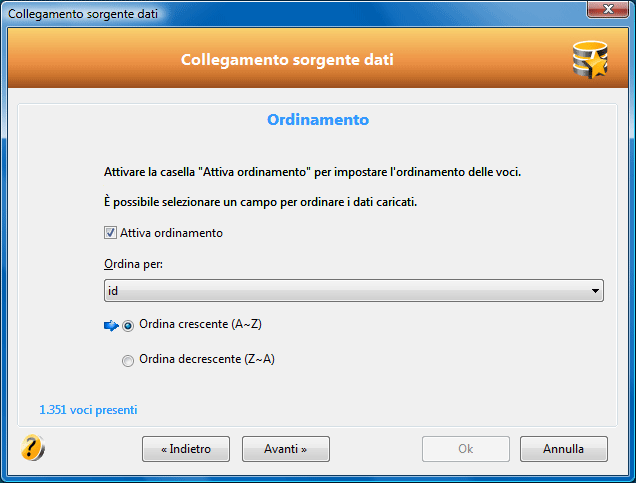Select Ordina crescente (A~Z) radio button
This screenshot has width=636, height=483.
[x=128, y=326]
